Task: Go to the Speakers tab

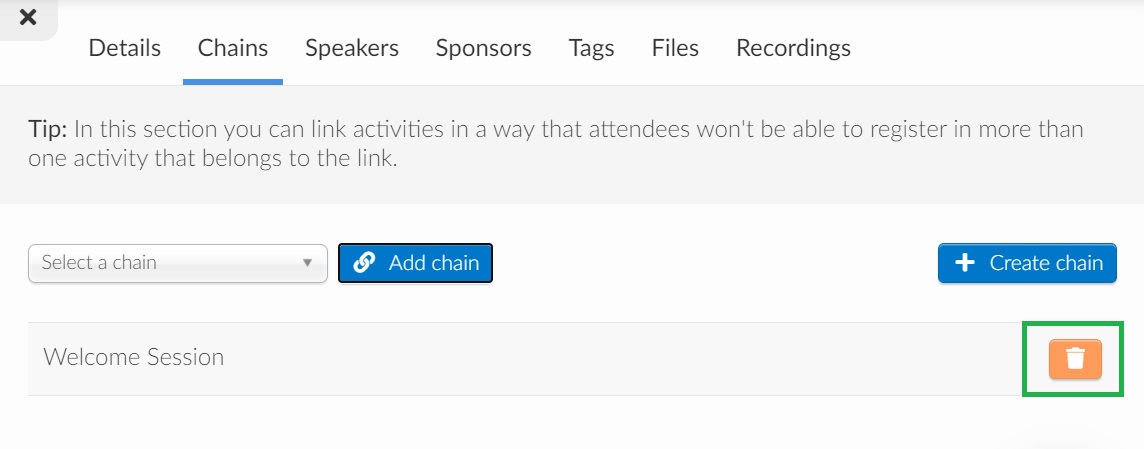Action: coord(352,48)
